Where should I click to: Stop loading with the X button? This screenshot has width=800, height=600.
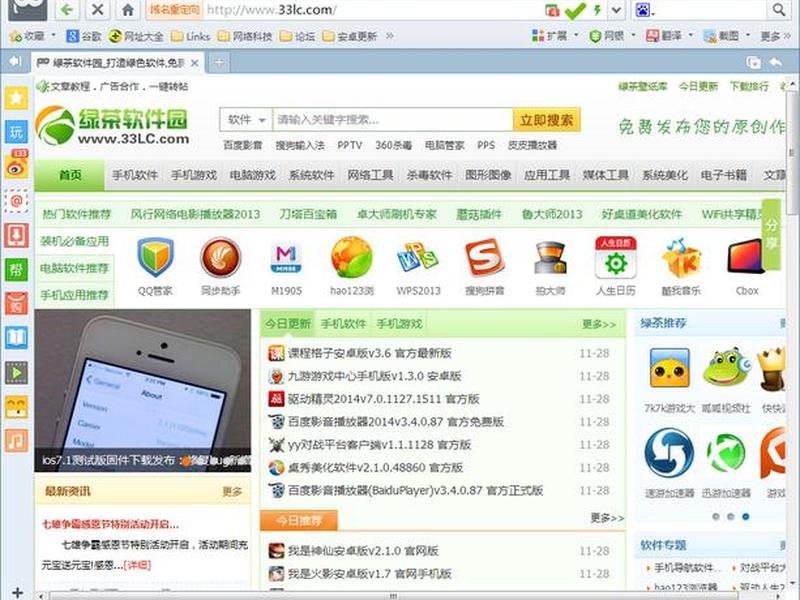[x=97, y=10]
